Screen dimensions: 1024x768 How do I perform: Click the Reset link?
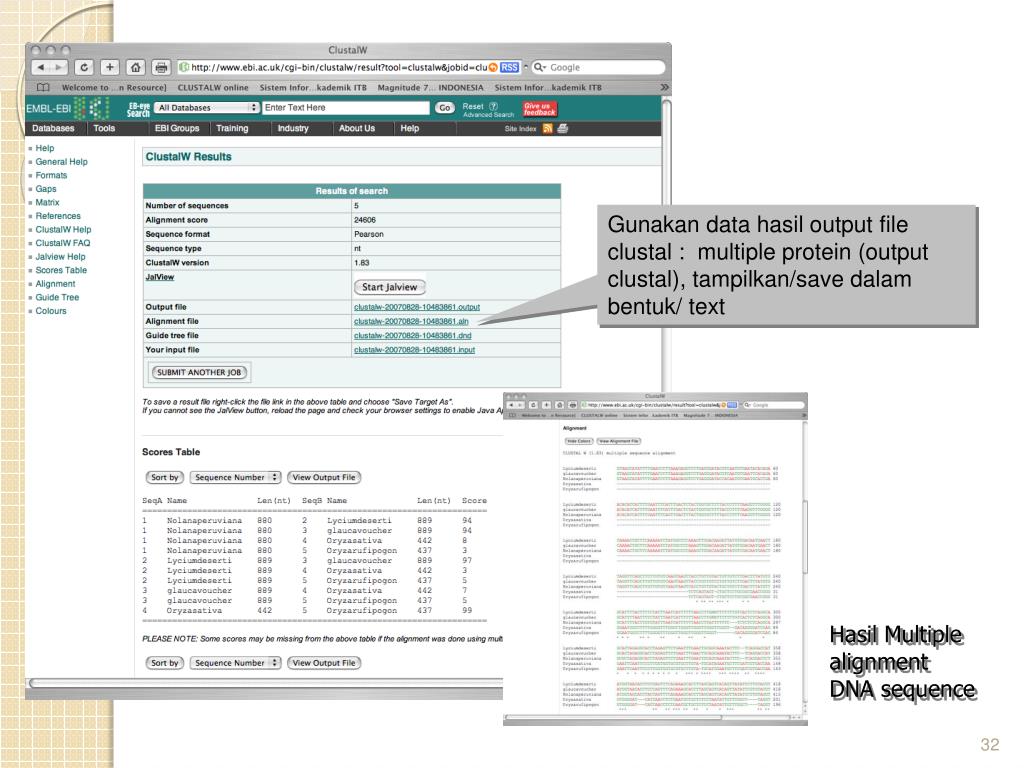click(473, 106)
